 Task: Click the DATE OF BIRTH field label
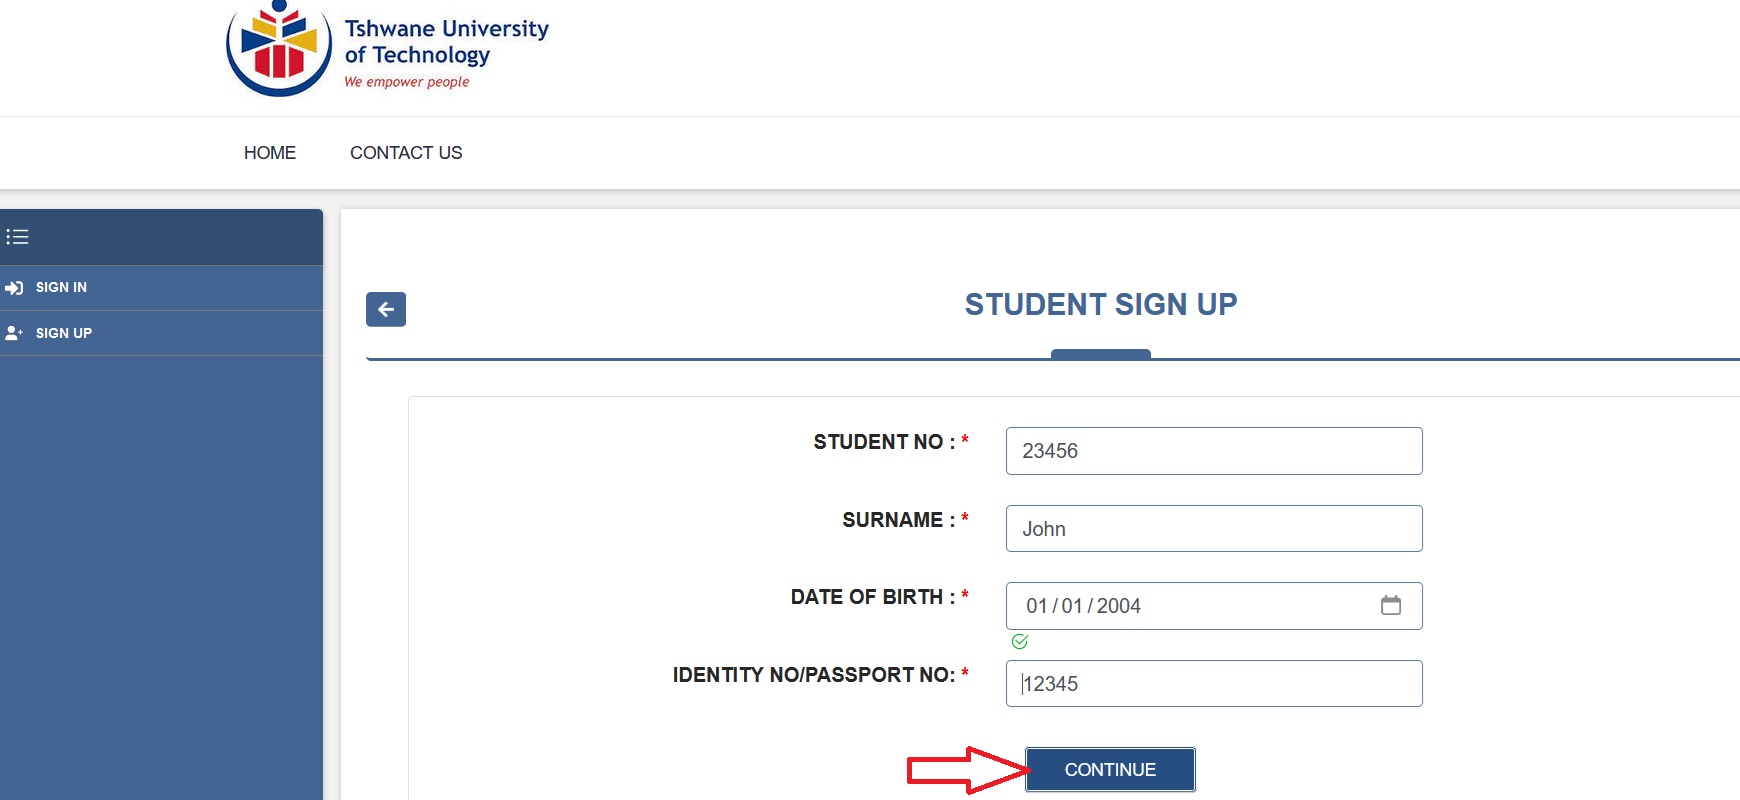point(866,597)
